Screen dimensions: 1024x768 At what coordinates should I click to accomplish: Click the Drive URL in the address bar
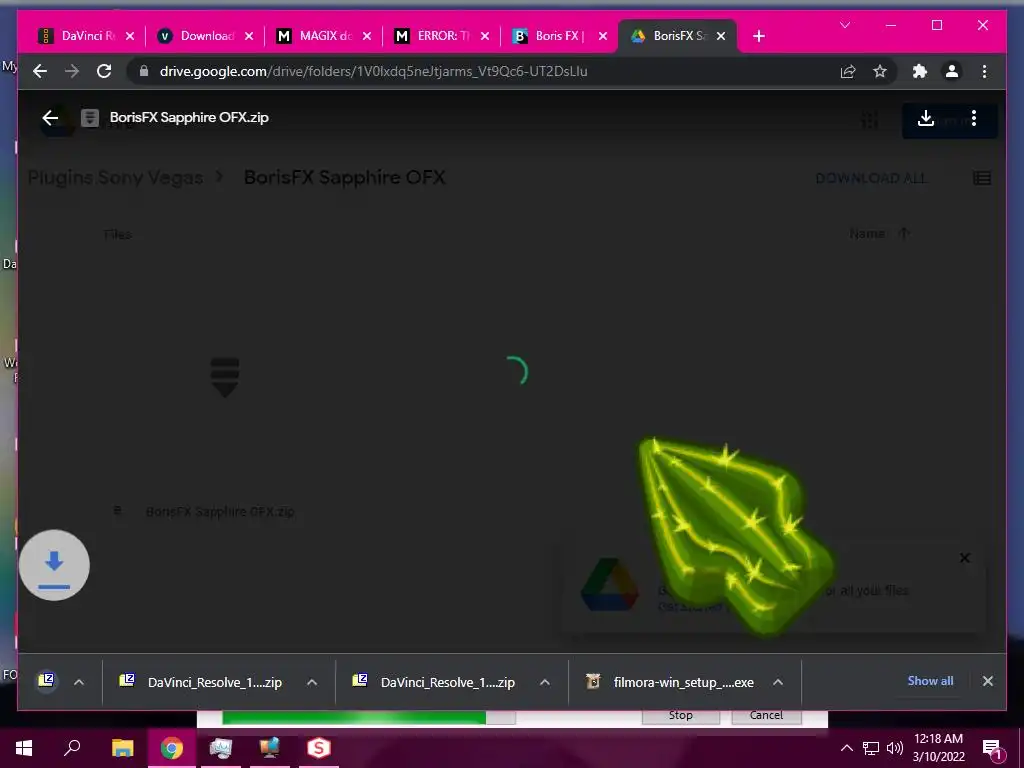(374, 71)
